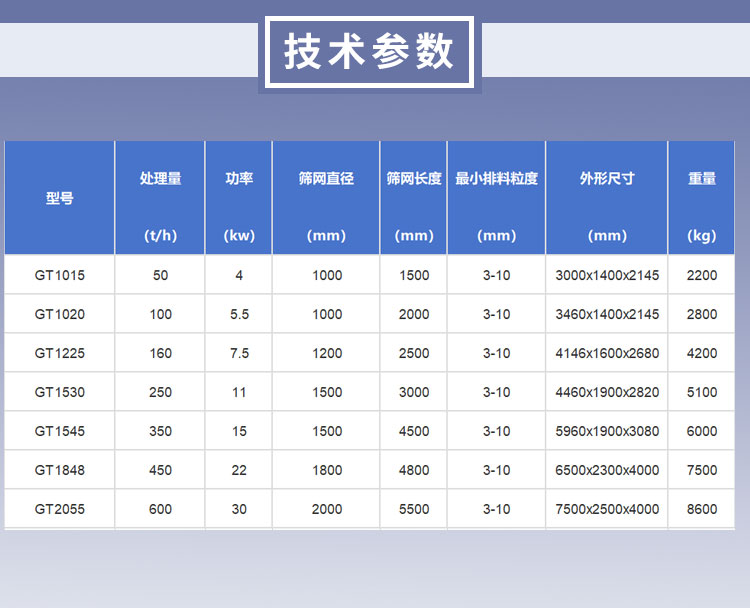750x608 pixels.
Task: Select the 型号 column header
Action: pos(60,198)
